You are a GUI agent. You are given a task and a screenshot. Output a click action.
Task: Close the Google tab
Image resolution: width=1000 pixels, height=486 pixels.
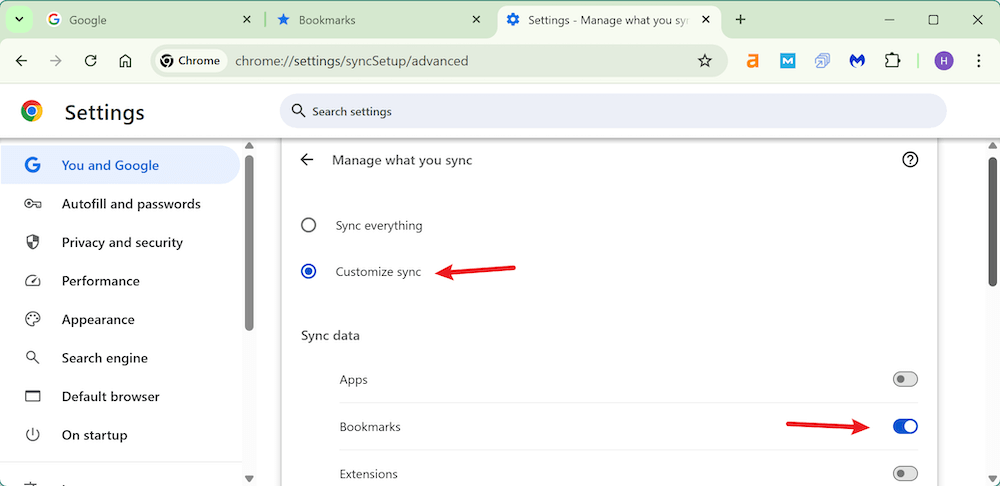point(247,20)
